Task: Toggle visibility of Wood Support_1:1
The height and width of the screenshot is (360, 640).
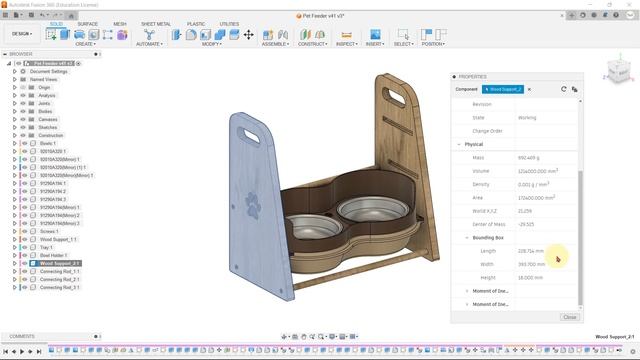Action: [25, 240]
